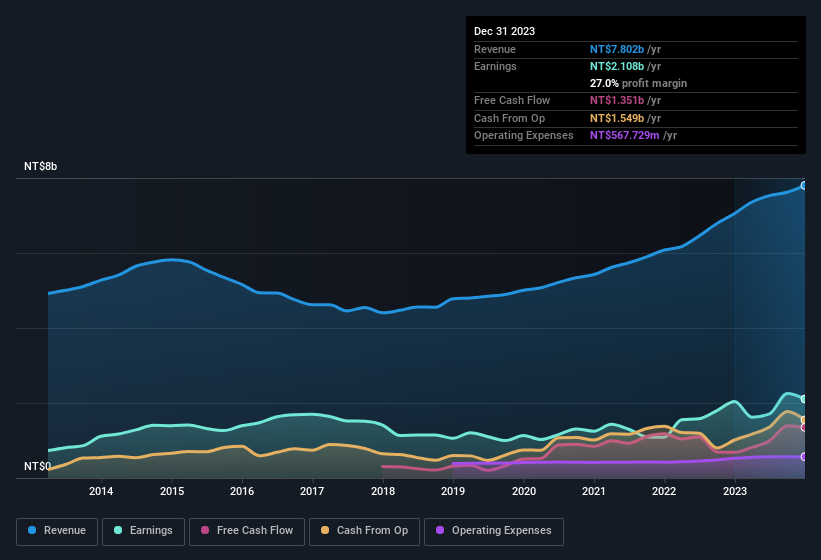Click the NT$567.729m operating expenses value

click(x=625, y=136)
